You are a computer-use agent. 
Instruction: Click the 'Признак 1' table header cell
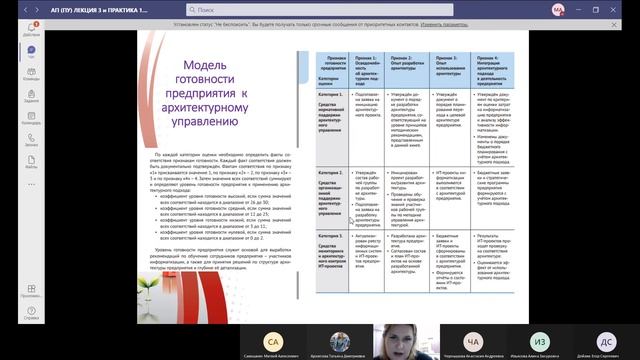[x=367, y=71]
